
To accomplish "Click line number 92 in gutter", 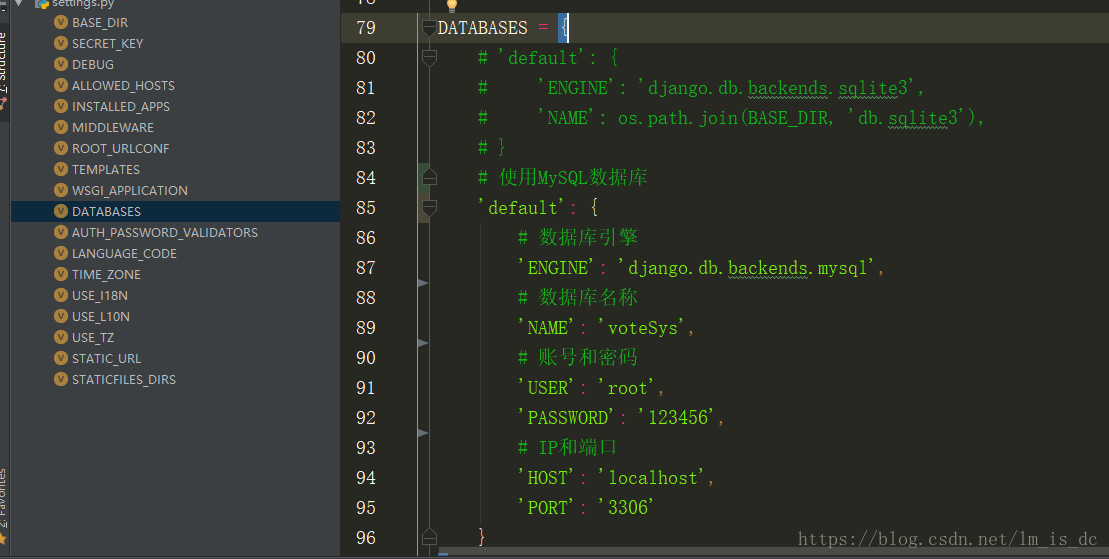I will point(366,417).
